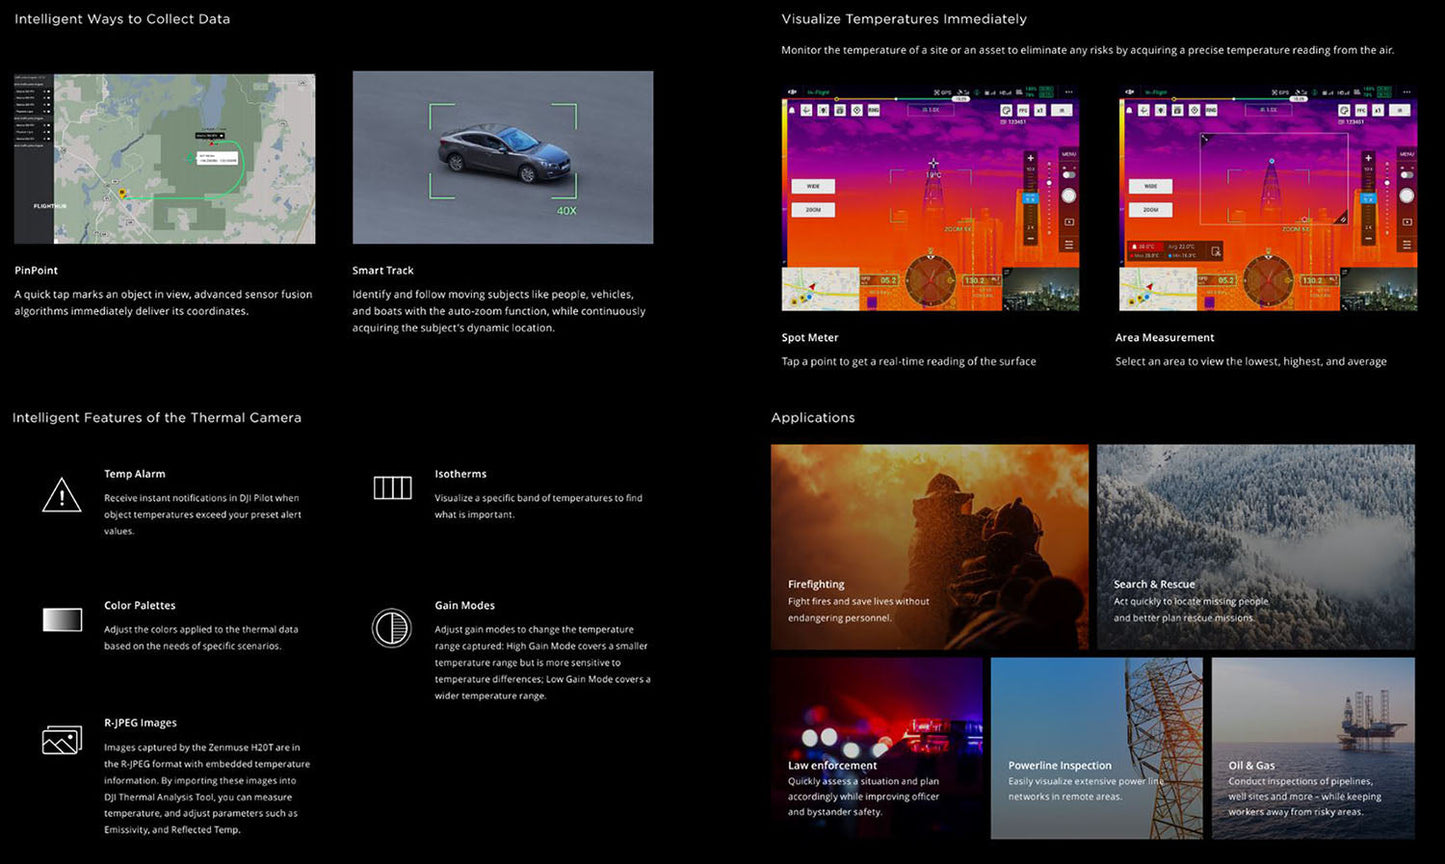Click the Gain Modes half-circle icon

coord(391,628)
